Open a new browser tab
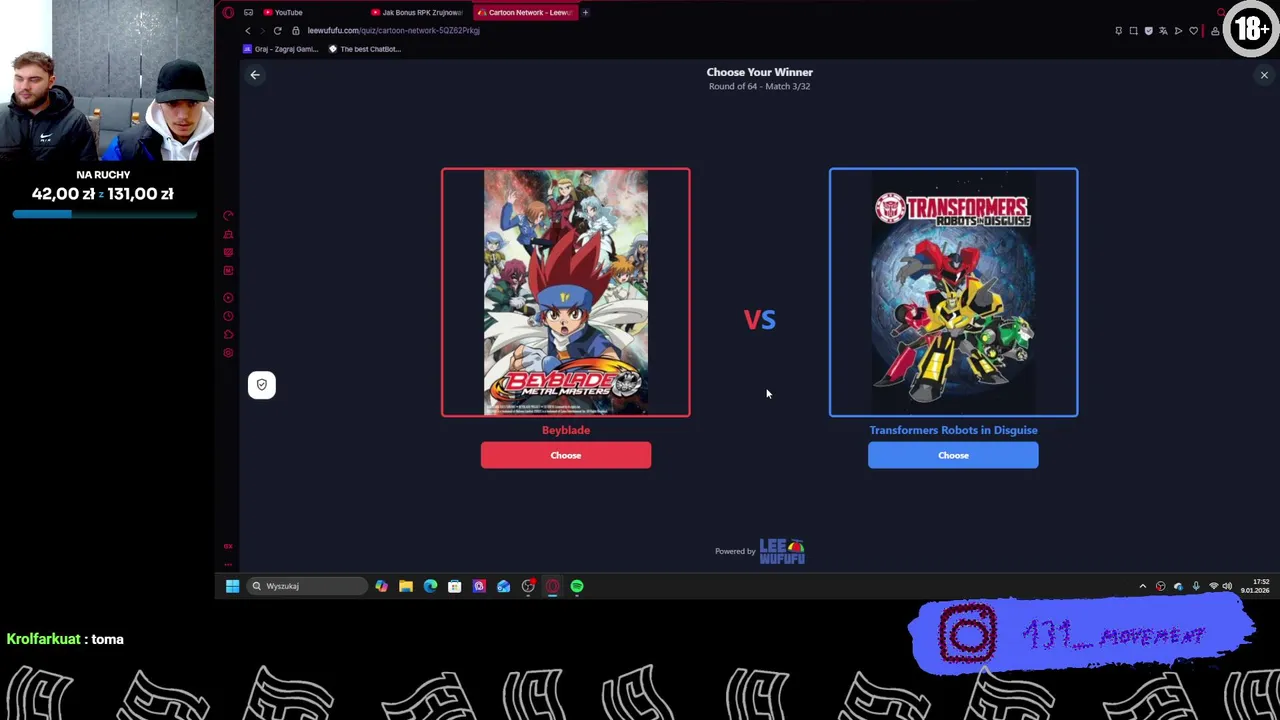The image size is (1280, 720). pos(585,12)
